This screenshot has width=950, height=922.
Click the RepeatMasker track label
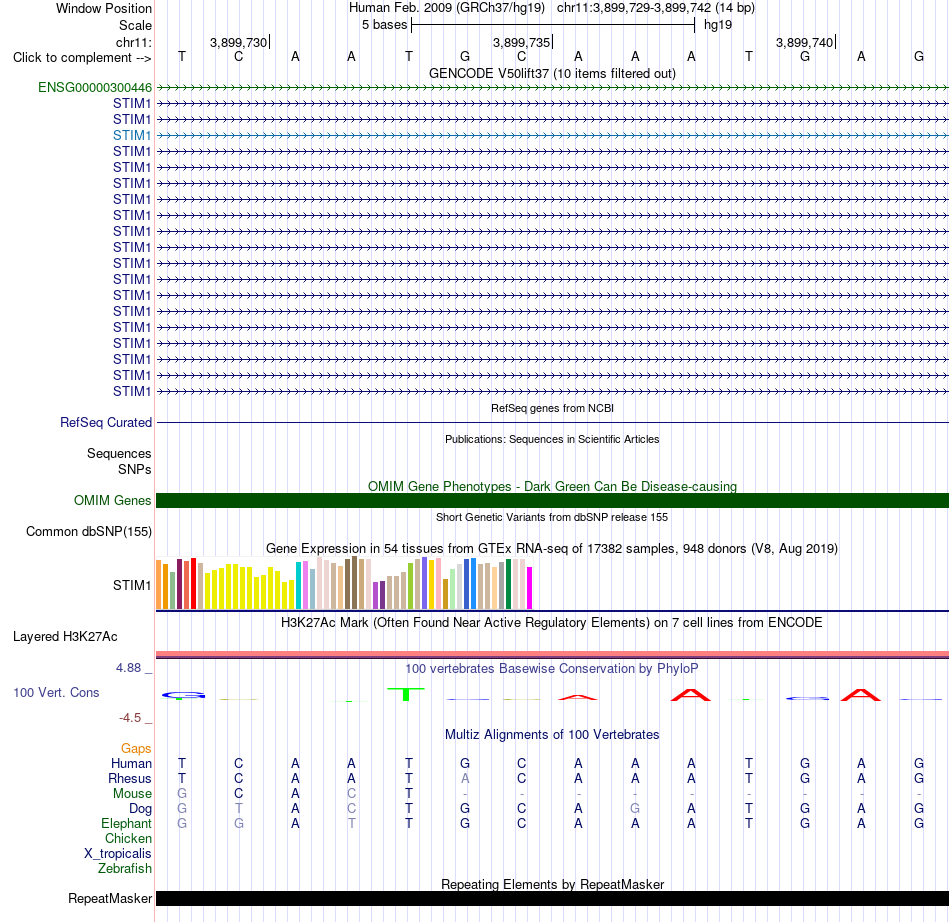pyautogui.click(x=110, y=898)
